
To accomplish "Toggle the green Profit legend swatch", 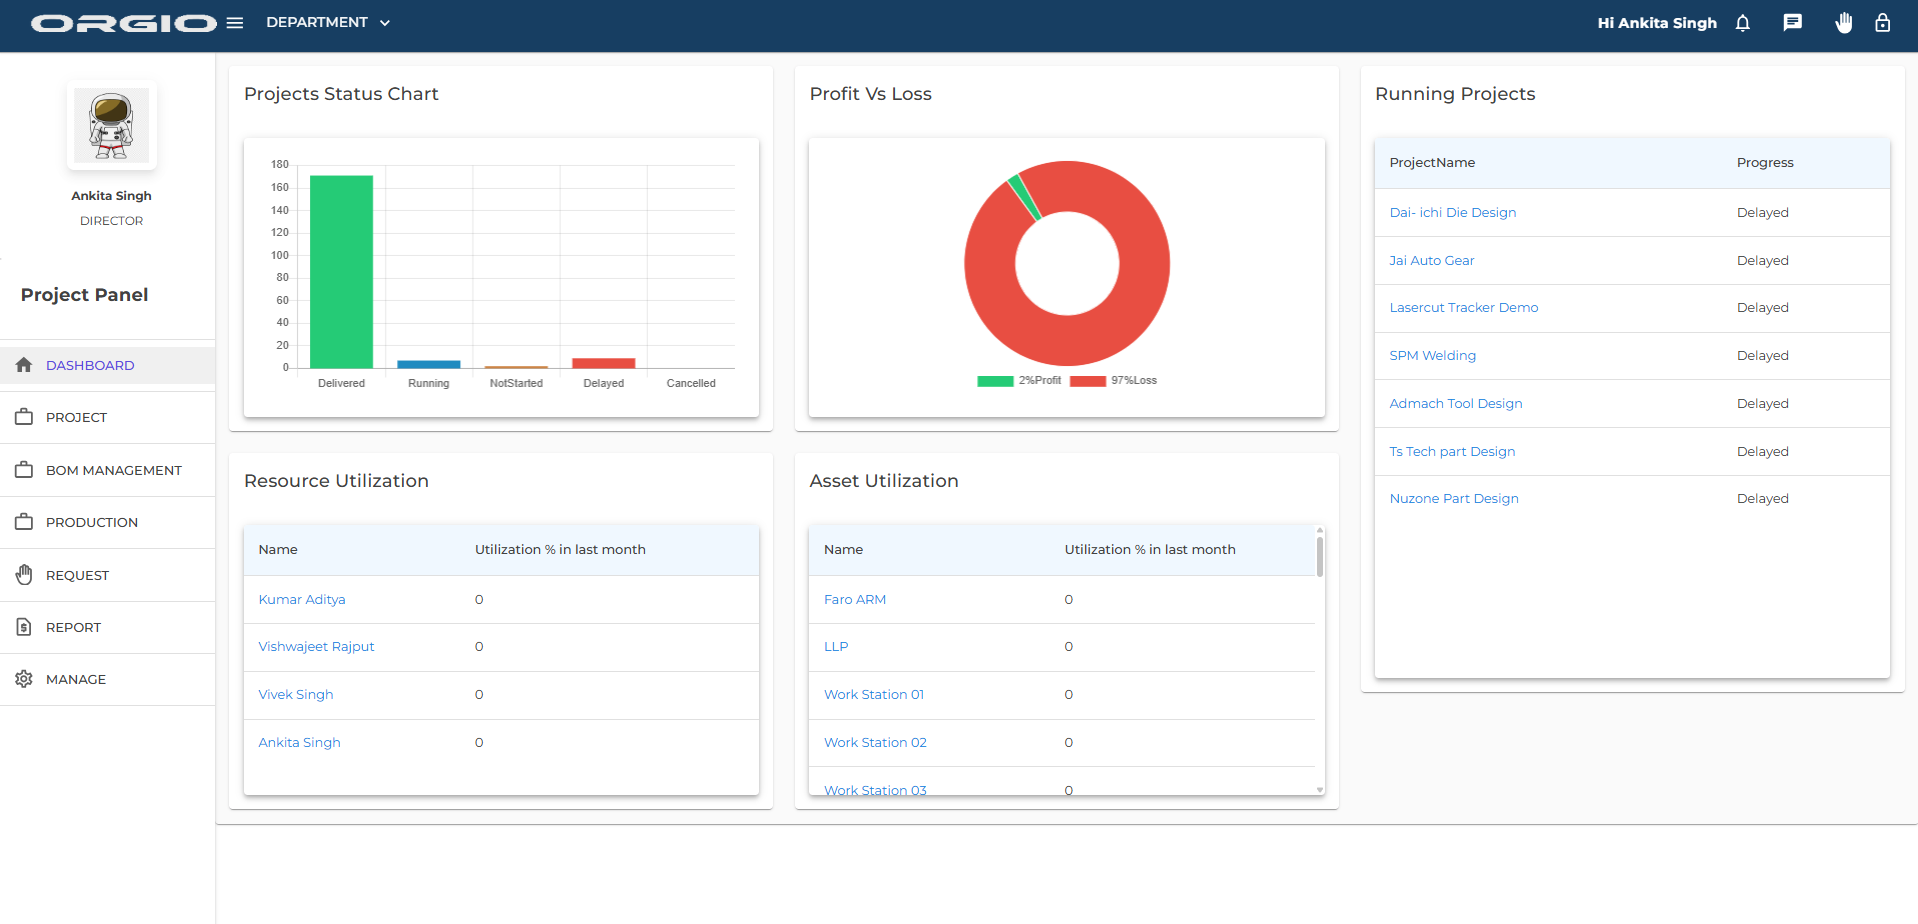I will tap(995, 381).
